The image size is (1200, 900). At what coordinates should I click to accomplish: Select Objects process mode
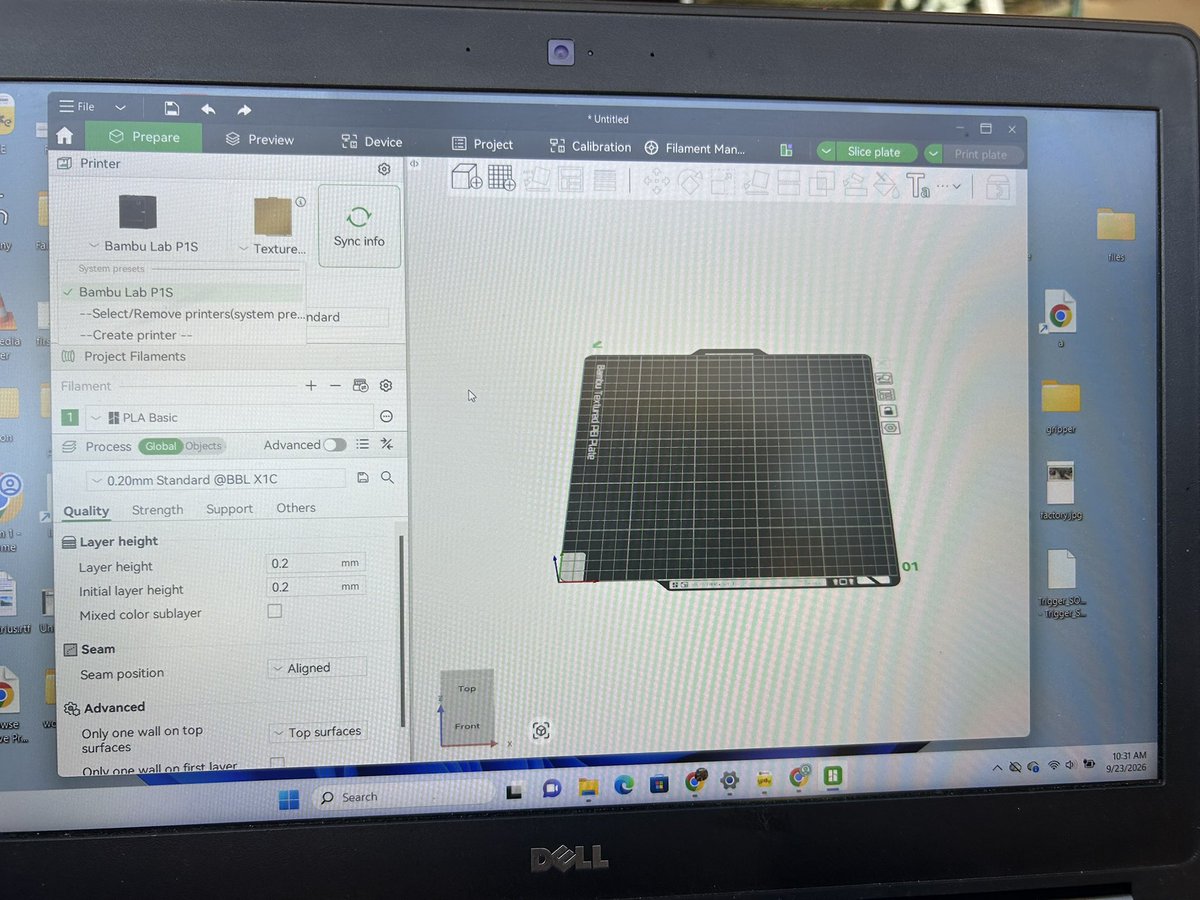203,446
